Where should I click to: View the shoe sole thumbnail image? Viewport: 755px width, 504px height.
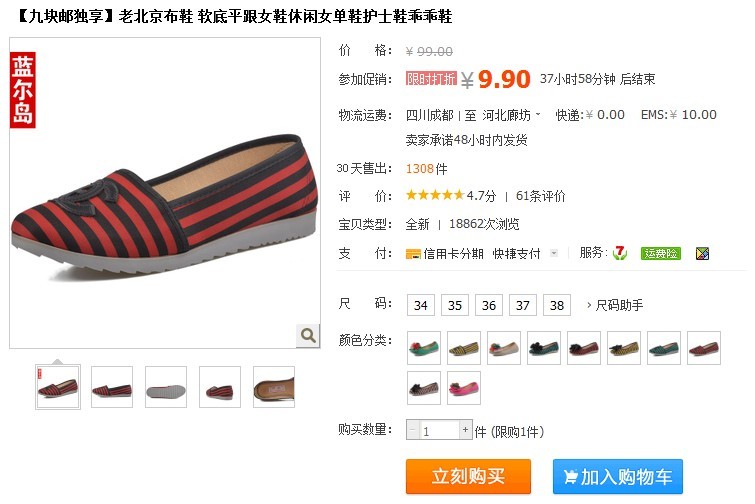point(166,387)
